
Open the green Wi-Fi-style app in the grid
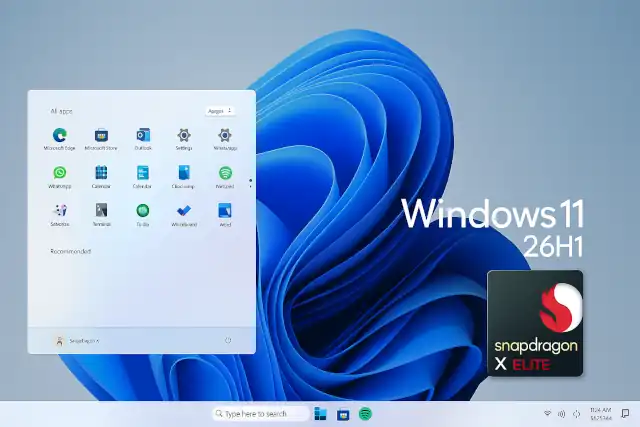click(225, 177)
